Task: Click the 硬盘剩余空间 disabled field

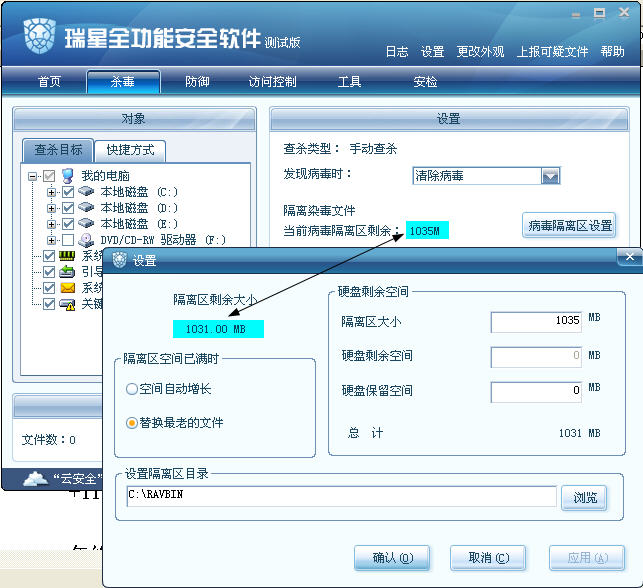Action: click(x=536, y=357)
